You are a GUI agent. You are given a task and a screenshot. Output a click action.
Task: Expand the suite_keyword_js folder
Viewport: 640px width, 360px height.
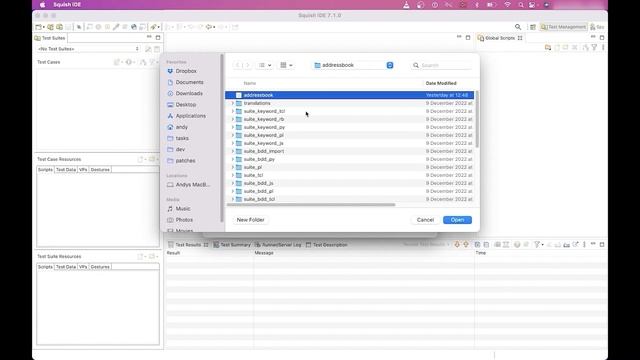click(233, 143)
